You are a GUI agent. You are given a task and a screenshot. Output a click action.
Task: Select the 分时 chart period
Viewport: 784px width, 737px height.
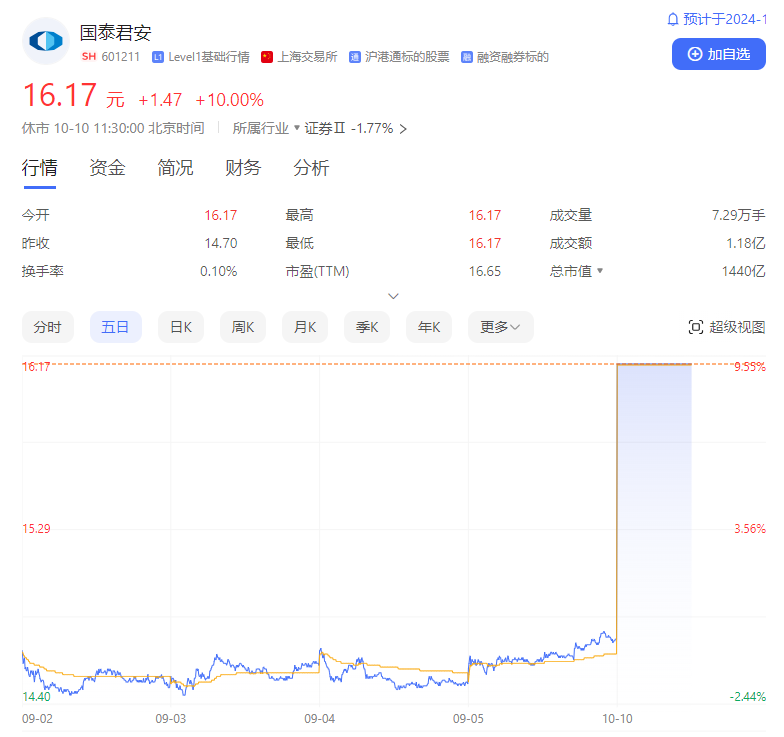[x=47, y=327]
